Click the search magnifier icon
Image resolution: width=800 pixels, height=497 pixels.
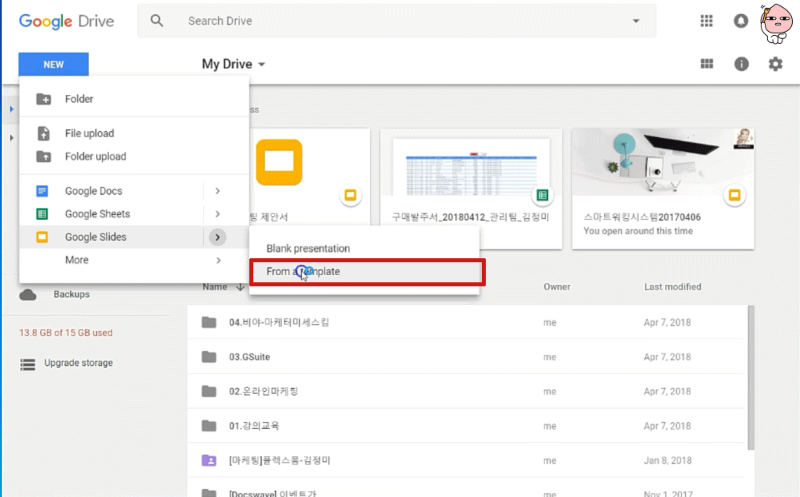[157, 21]
